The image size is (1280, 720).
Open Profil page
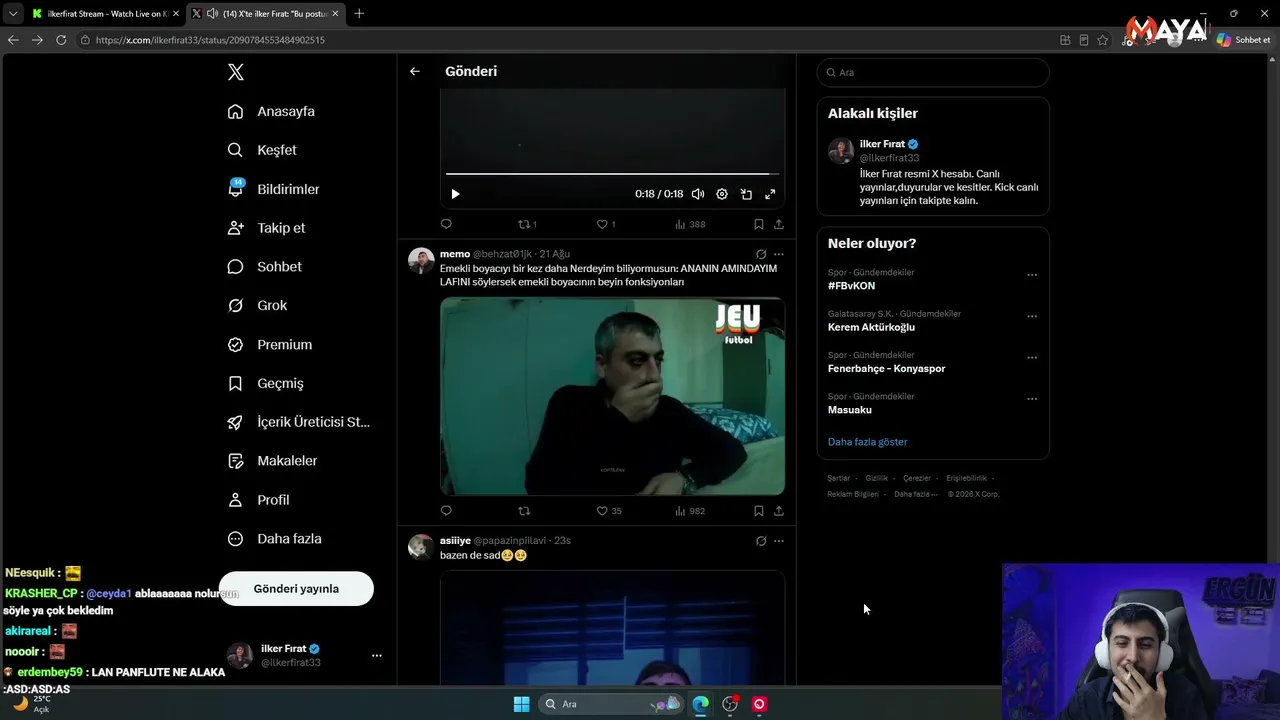tap(258, 500)
